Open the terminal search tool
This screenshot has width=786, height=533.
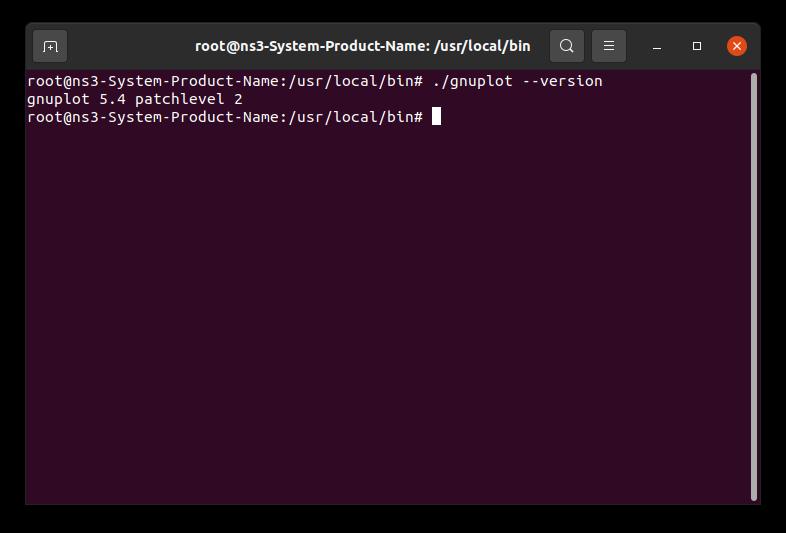pos(566,46)
